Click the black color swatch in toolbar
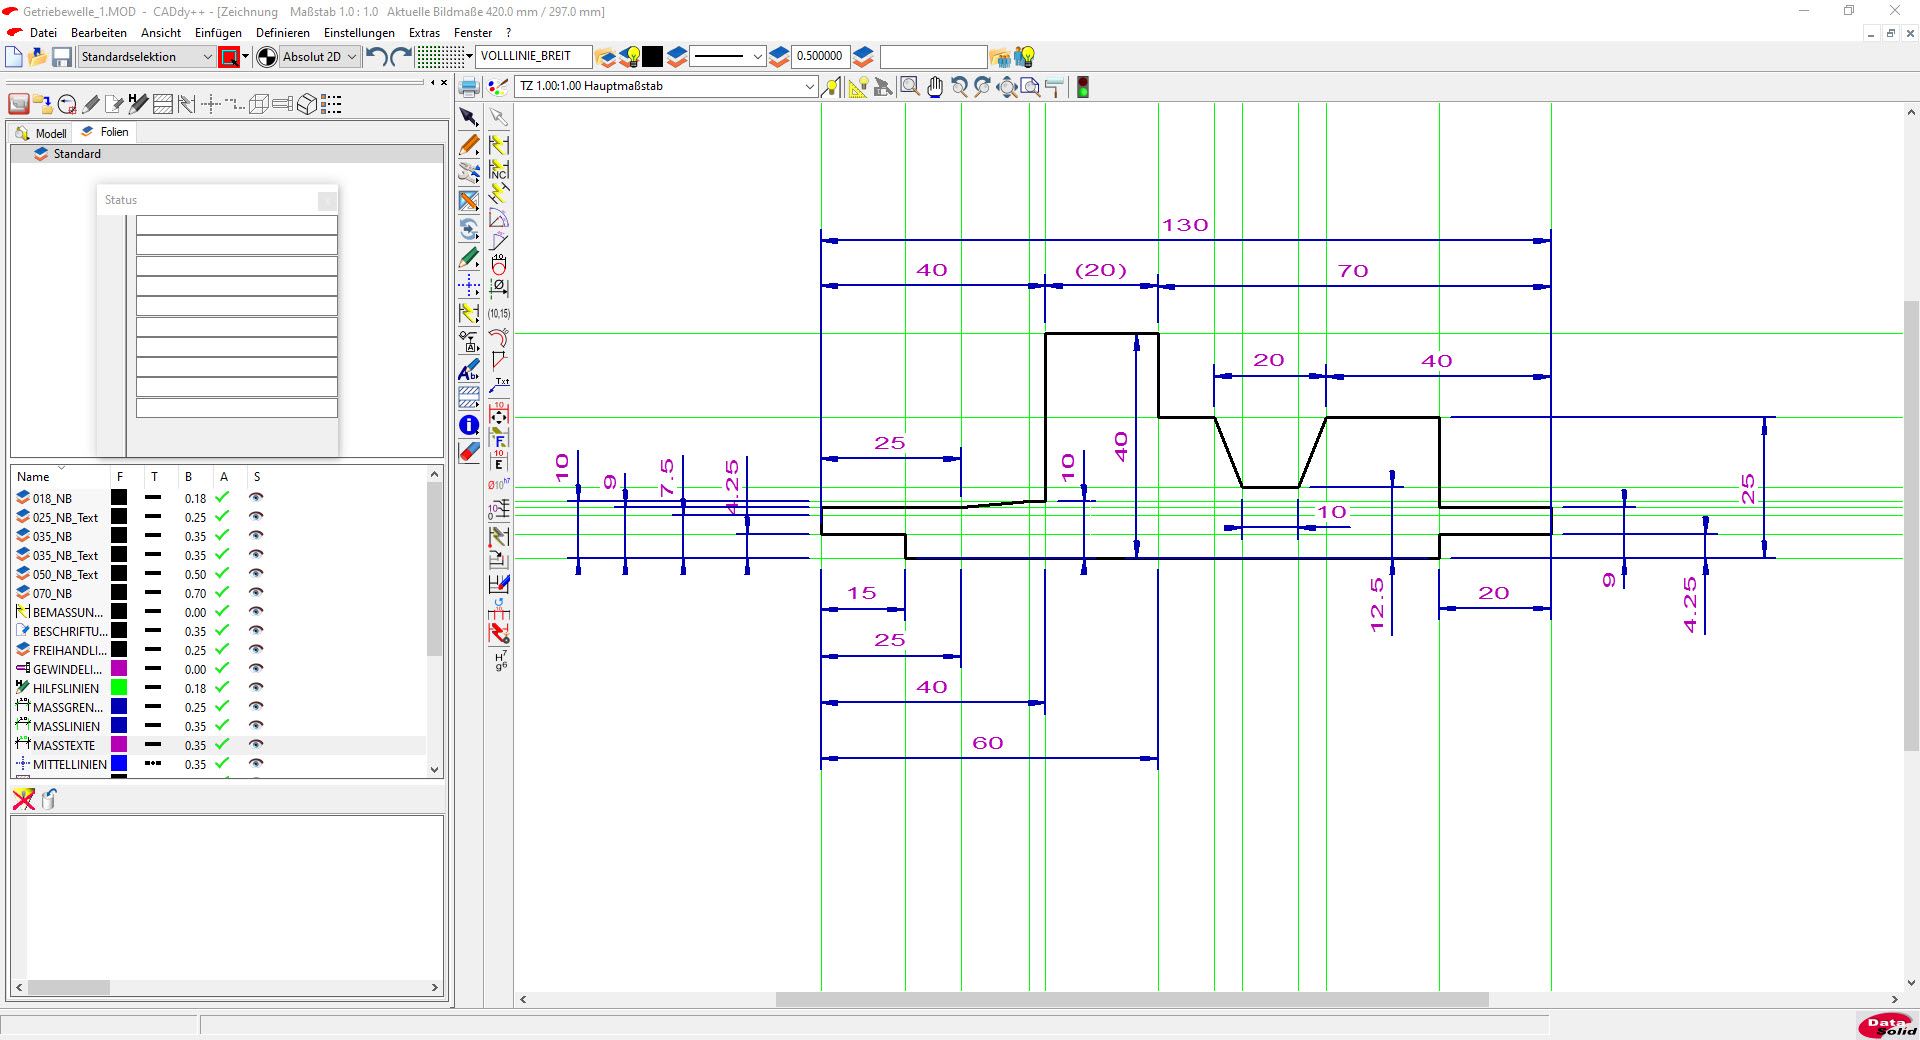The image size is (1920, 1040). [652, 57]
